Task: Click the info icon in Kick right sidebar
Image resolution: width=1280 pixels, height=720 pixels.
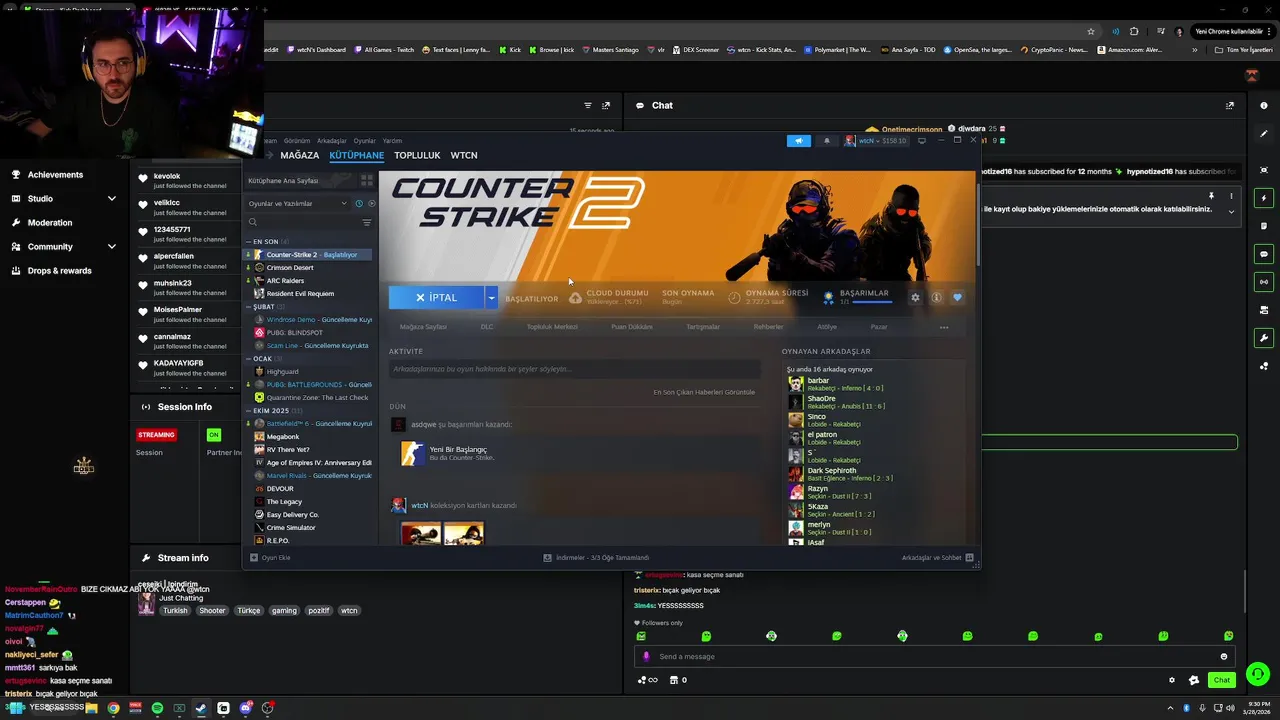Action: (1264, 105)
